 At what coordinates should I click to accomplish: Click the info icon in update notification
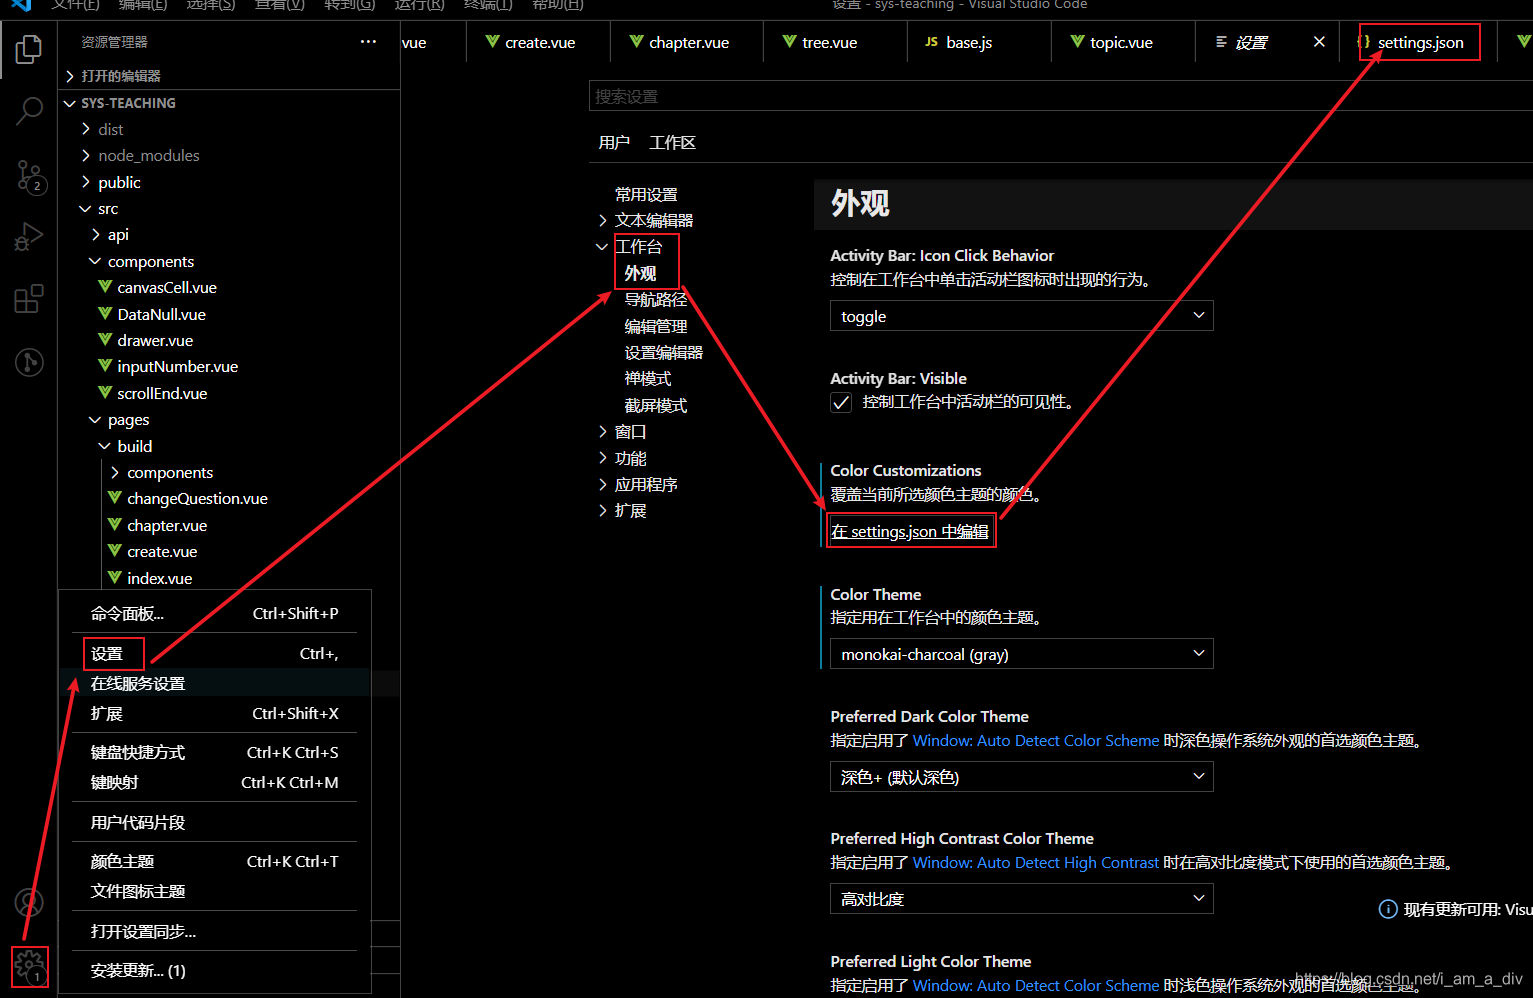tap(1388, 909)
